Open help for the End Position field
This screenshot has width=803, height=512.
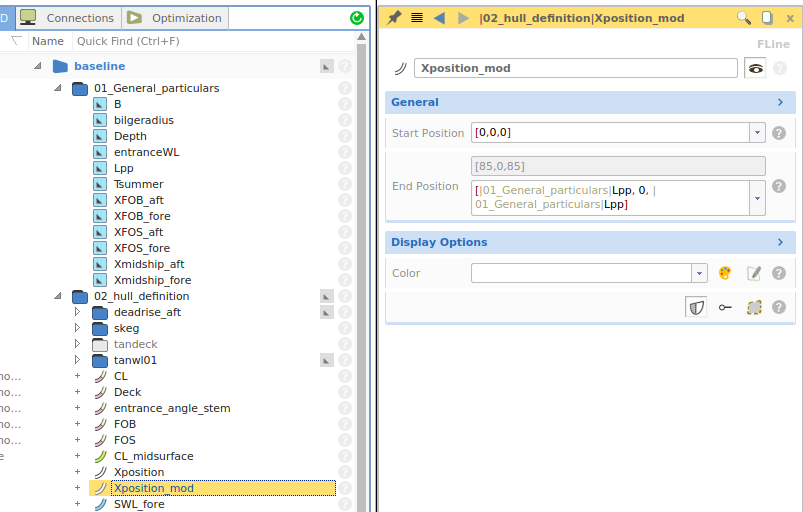pos(779,186)
